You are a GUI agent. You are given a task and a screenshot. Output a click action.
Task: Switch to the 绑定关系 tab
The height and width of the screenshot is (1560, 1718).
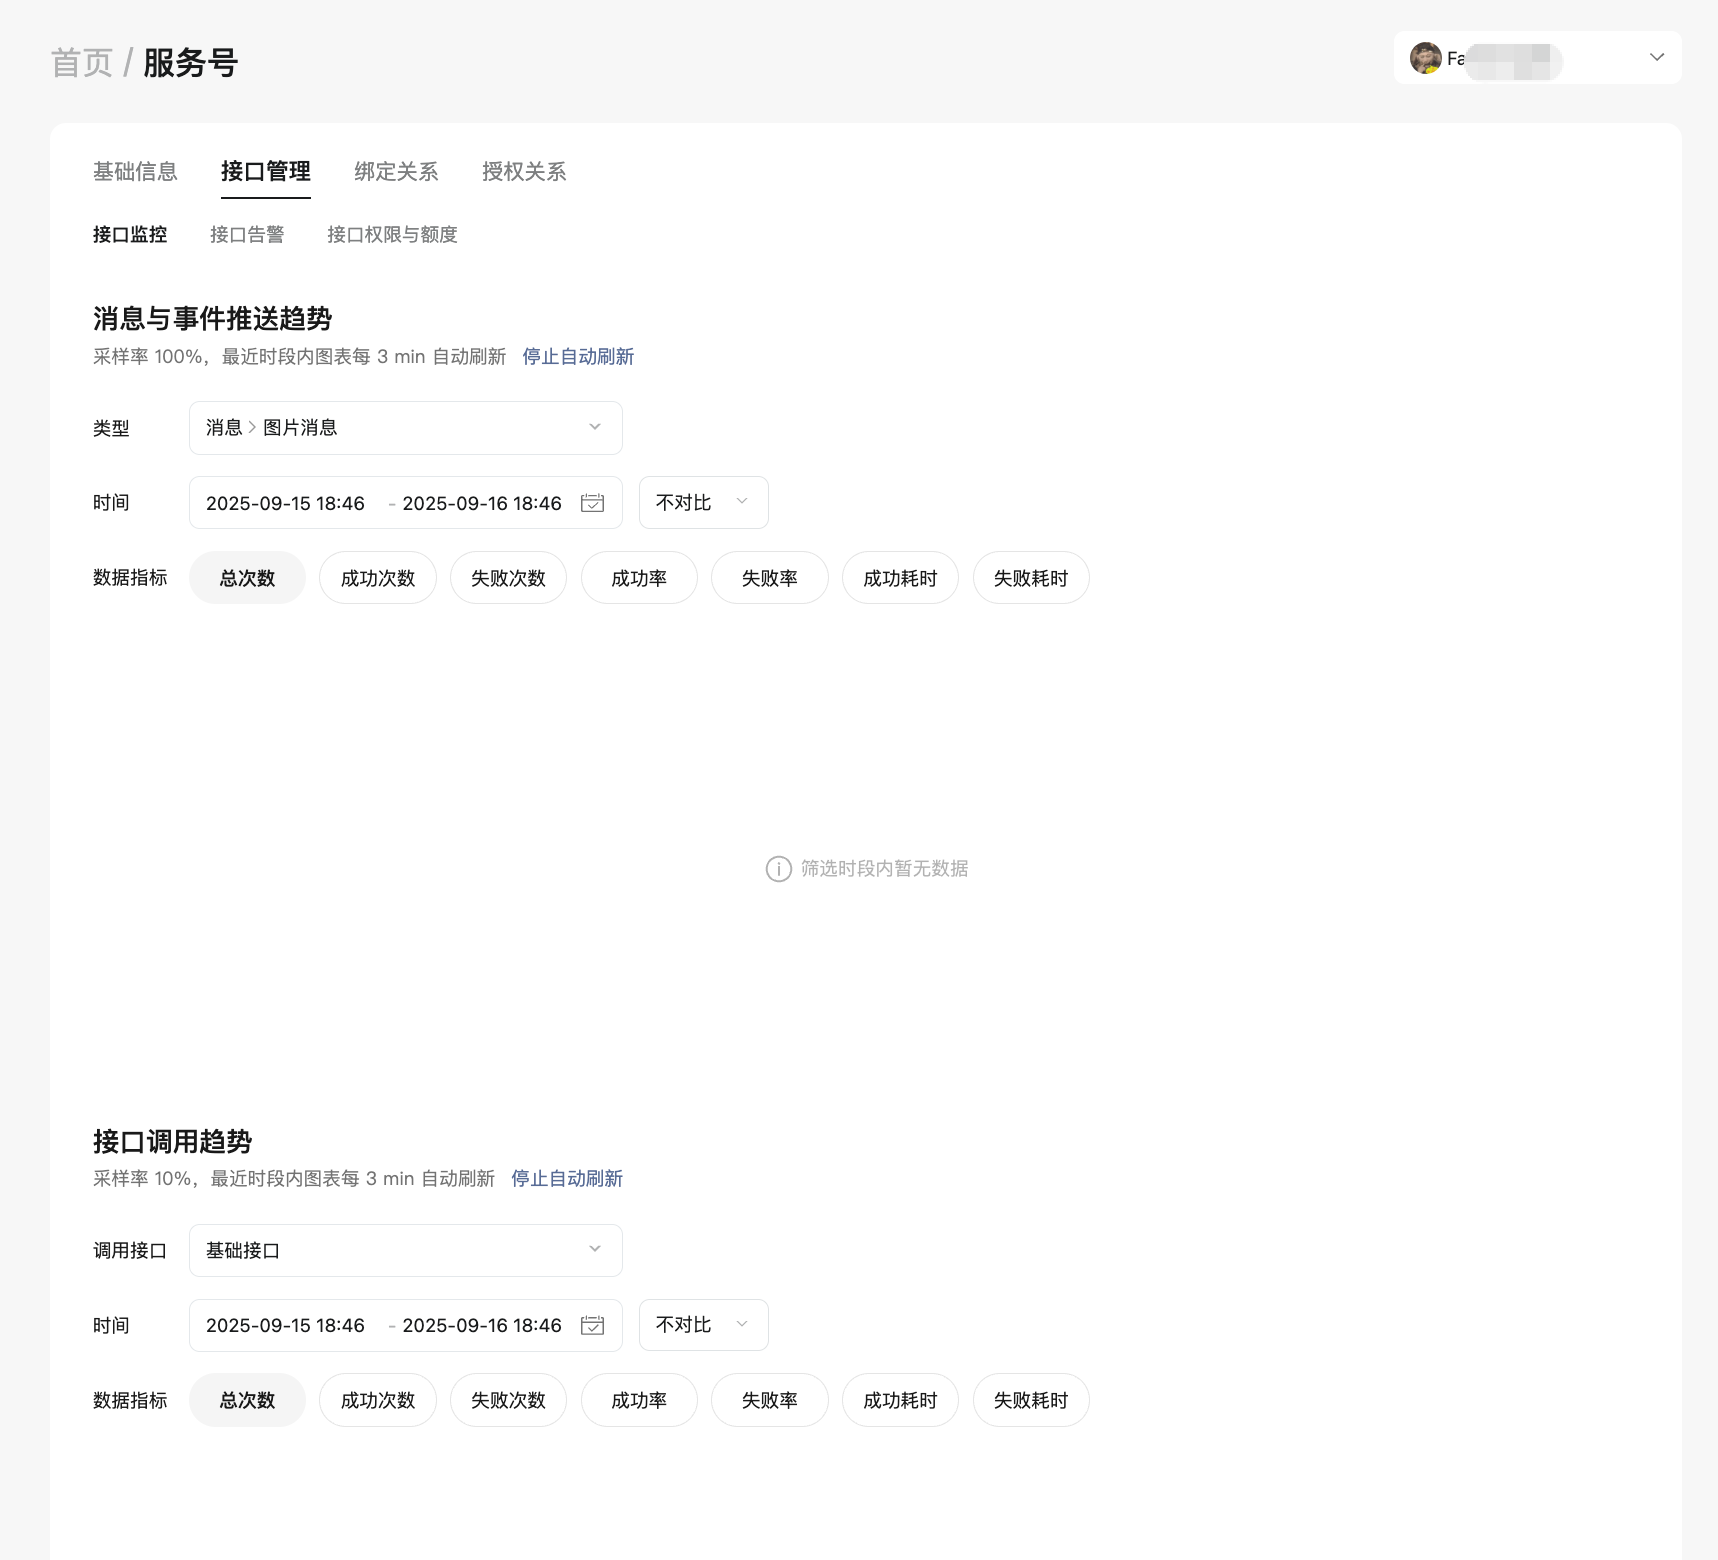[396, 172]
